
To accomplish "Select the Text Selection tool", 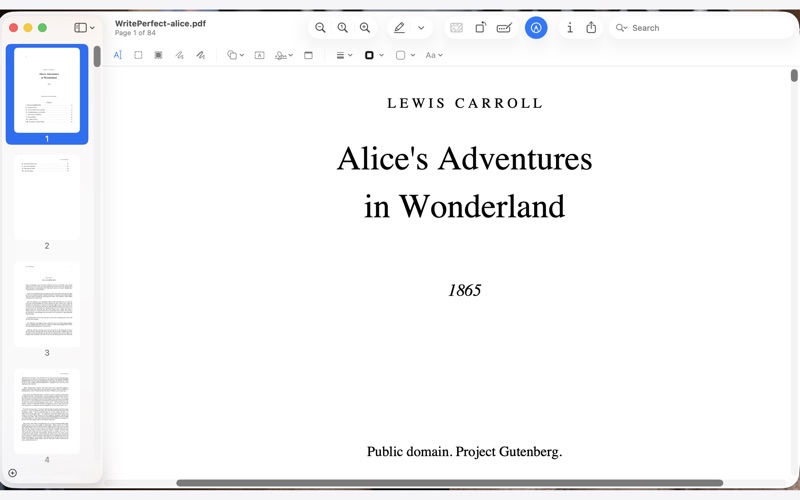I will [x=118, y=55].
